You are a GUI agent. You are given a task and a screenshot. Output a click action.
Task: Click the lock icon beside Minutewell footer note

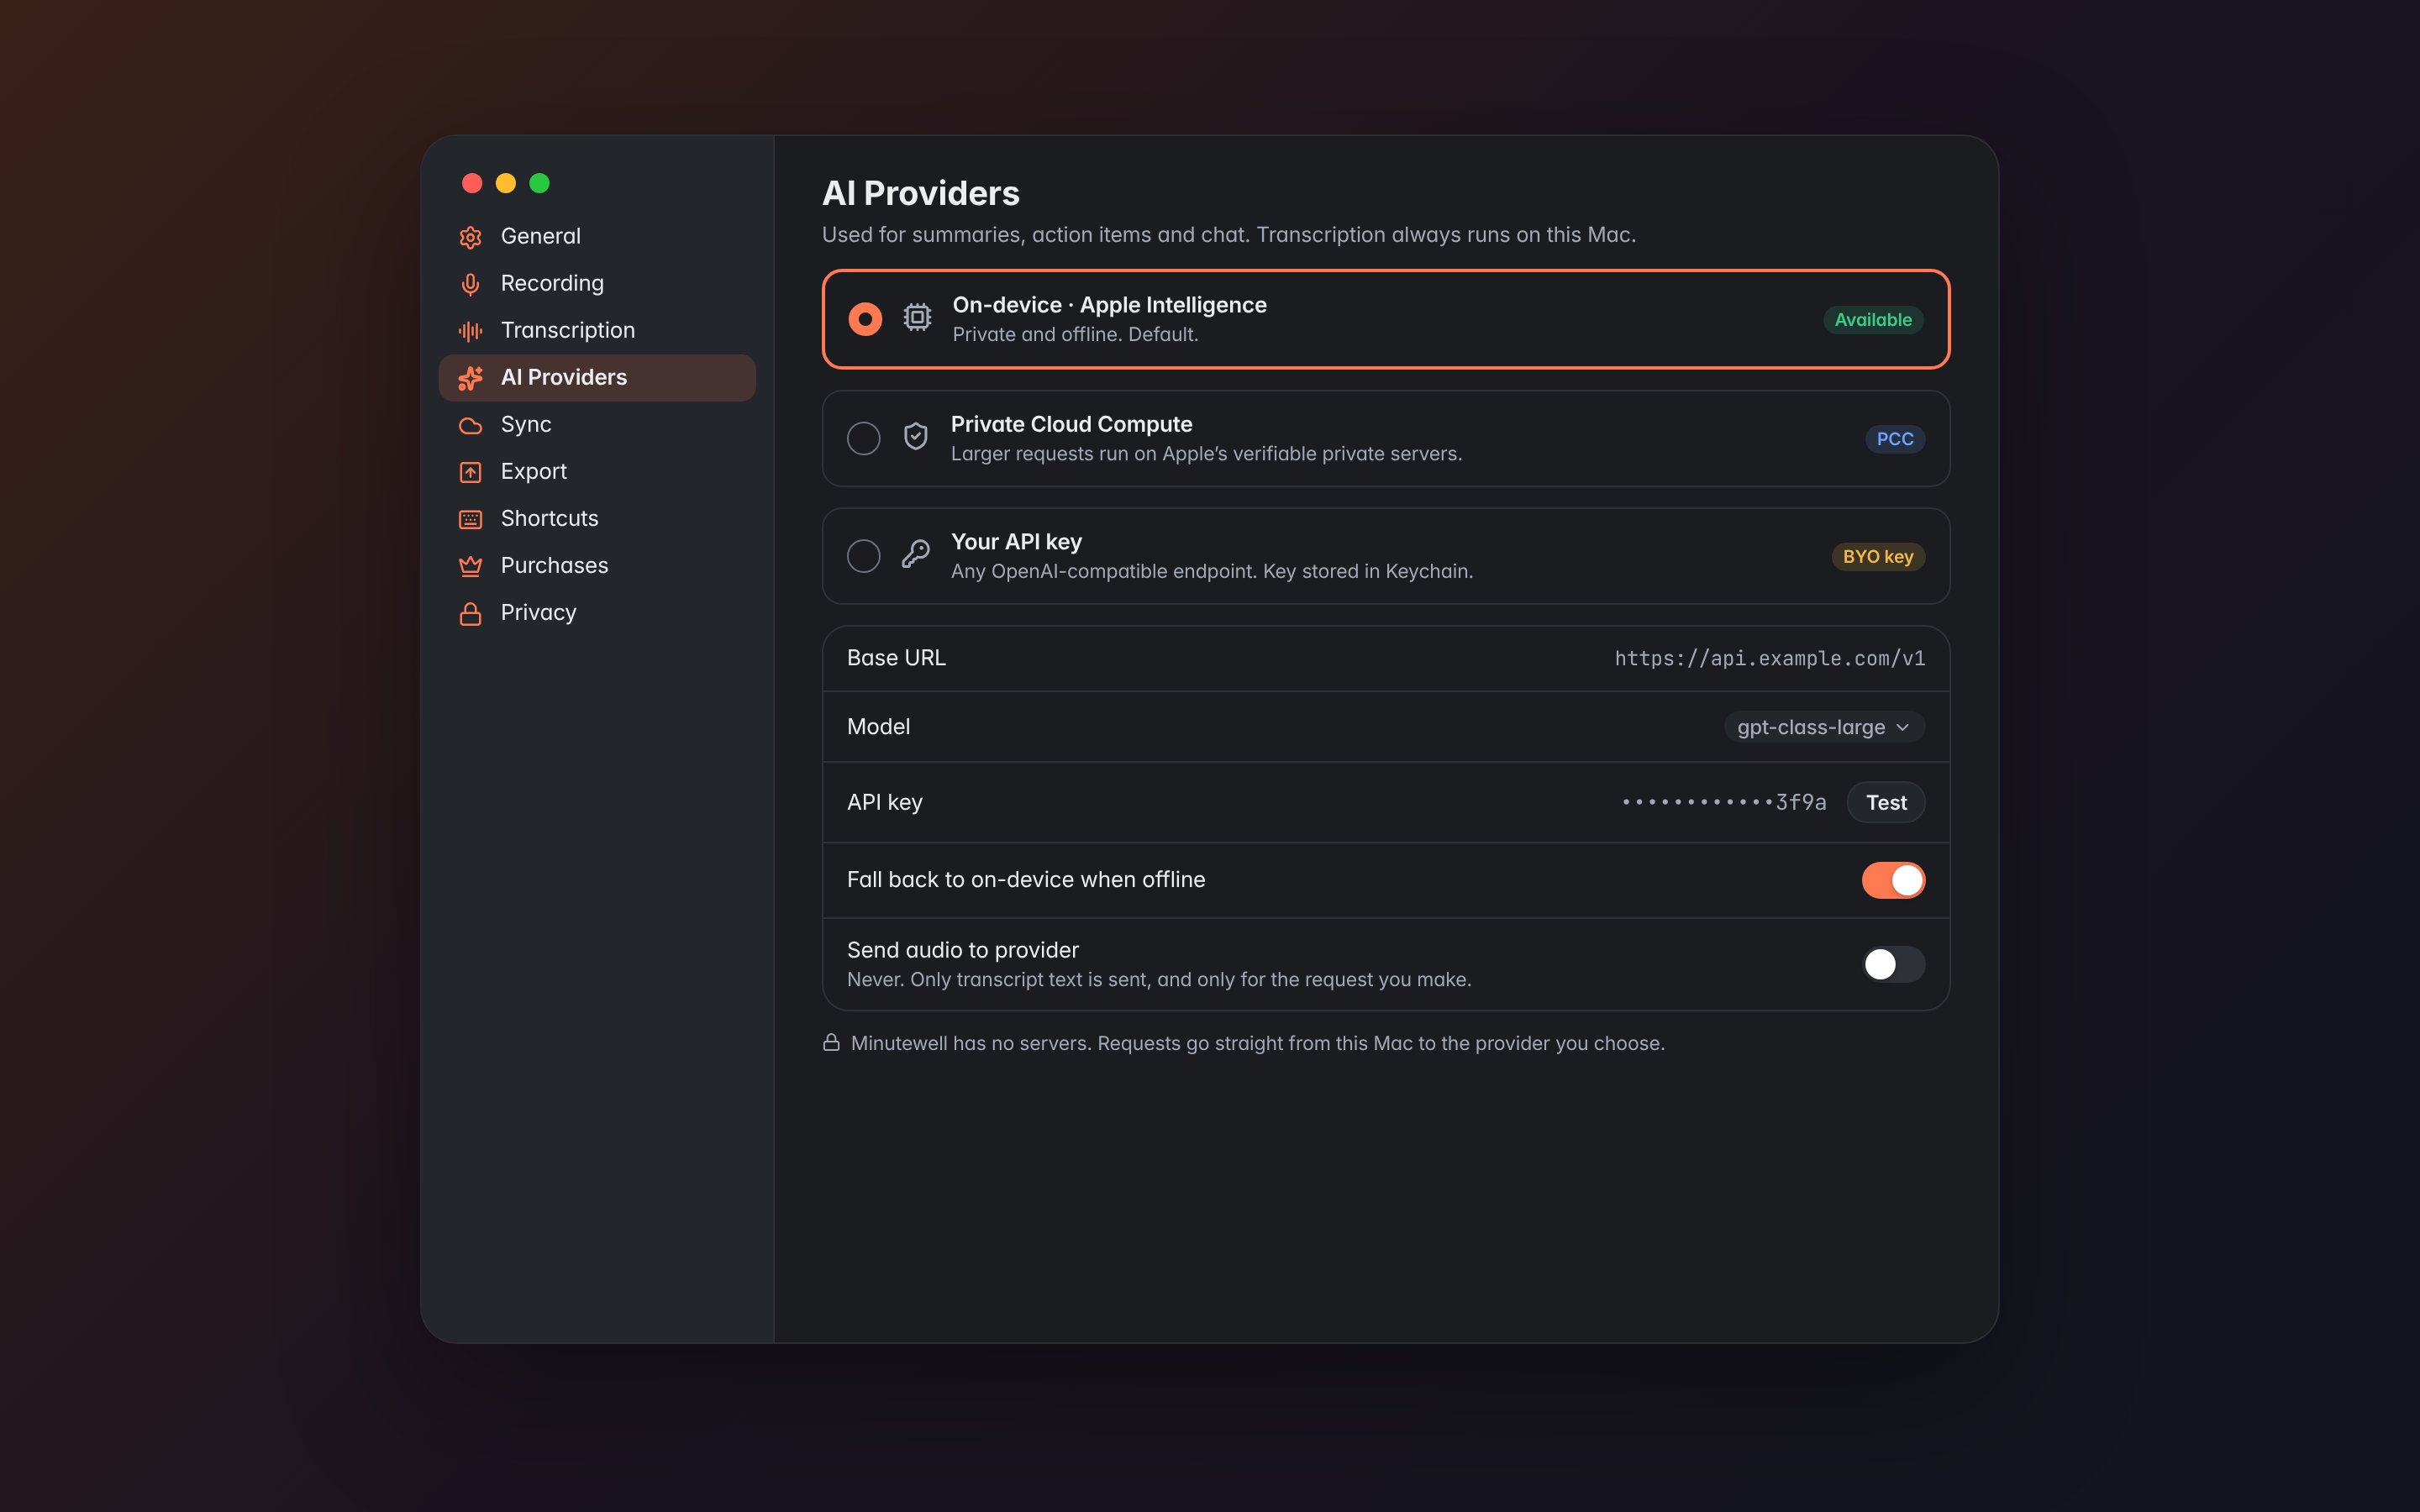[831, 1042]
